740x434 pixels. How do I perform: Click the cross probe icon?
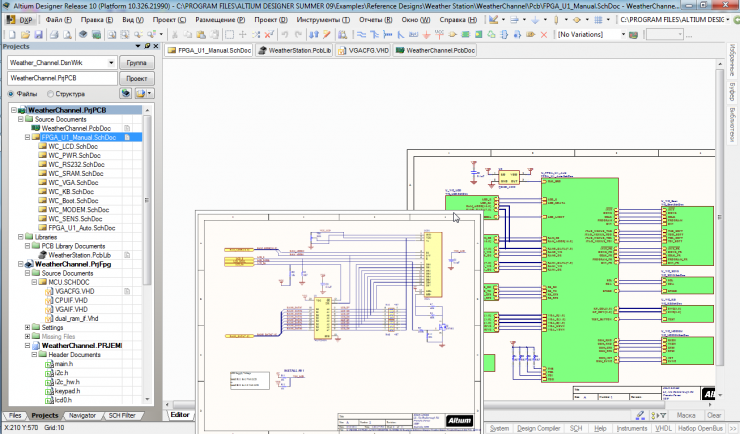(x=327, y=35)
